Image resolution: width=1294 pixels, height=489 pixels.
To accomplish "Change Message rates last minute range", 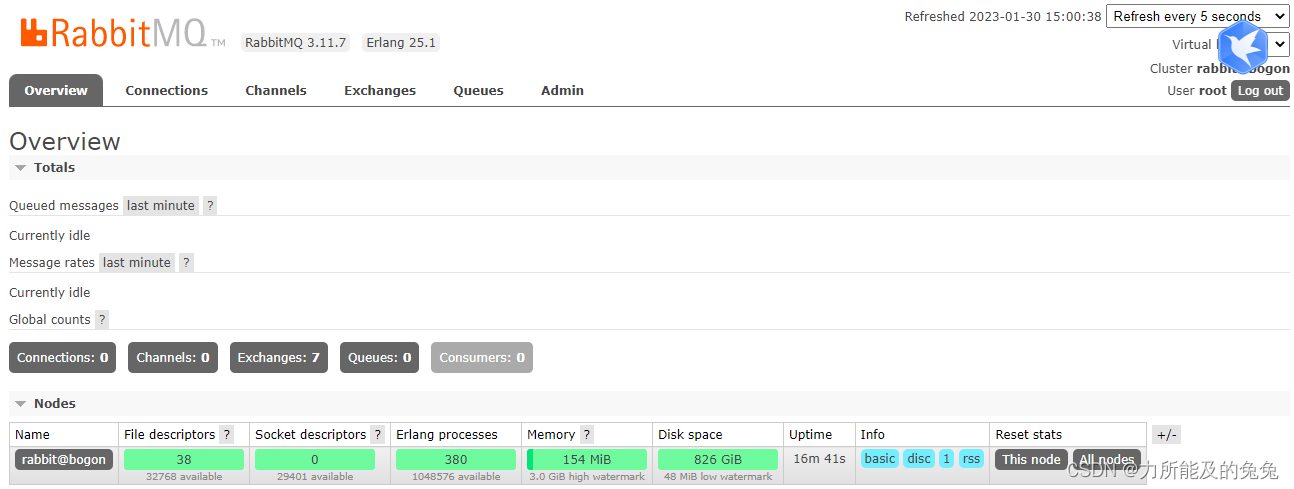I will click(137, 262).
